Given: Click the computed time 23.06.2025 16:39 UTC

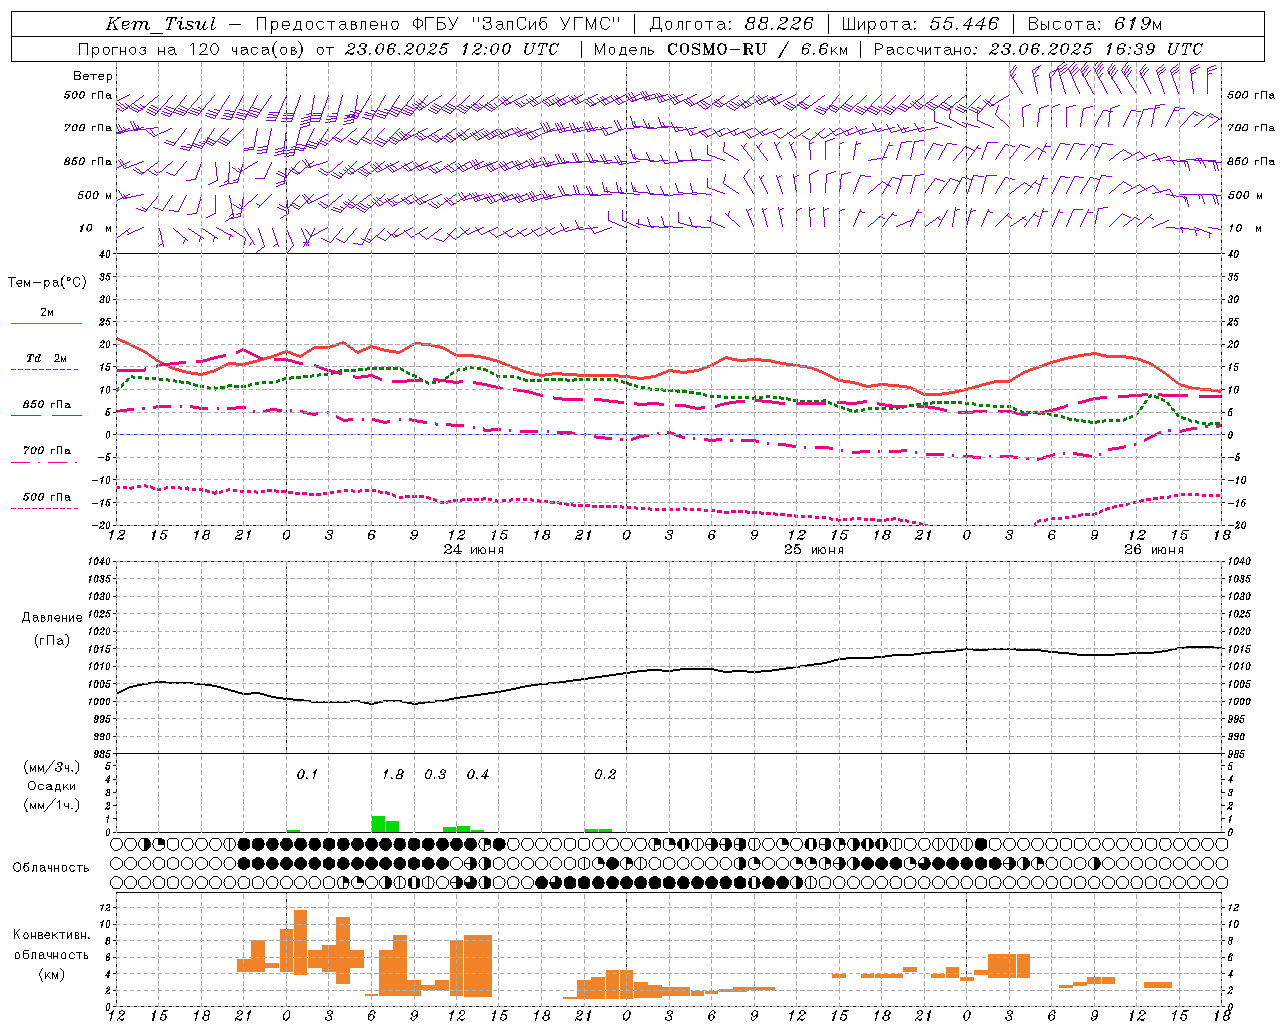Looking at the screenshot, I should 1095,49.
